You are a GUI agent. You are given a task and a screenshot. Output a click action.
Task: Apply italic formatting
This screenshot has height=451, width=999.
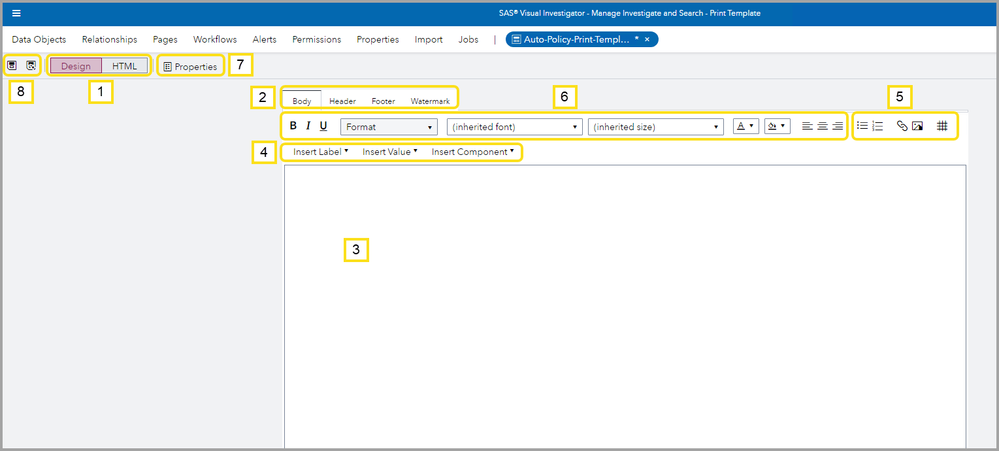(x=308, y=126)
